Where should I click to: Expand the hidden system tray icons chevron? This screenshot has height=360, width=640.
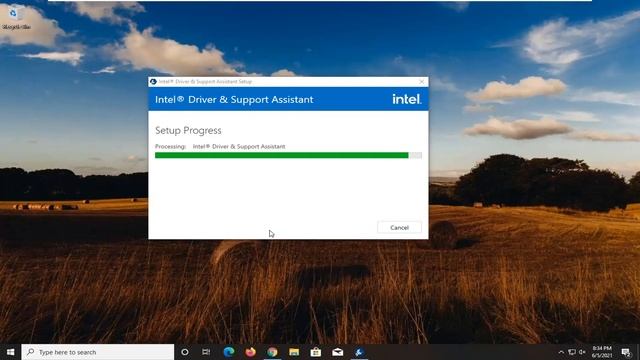point(561,352)
